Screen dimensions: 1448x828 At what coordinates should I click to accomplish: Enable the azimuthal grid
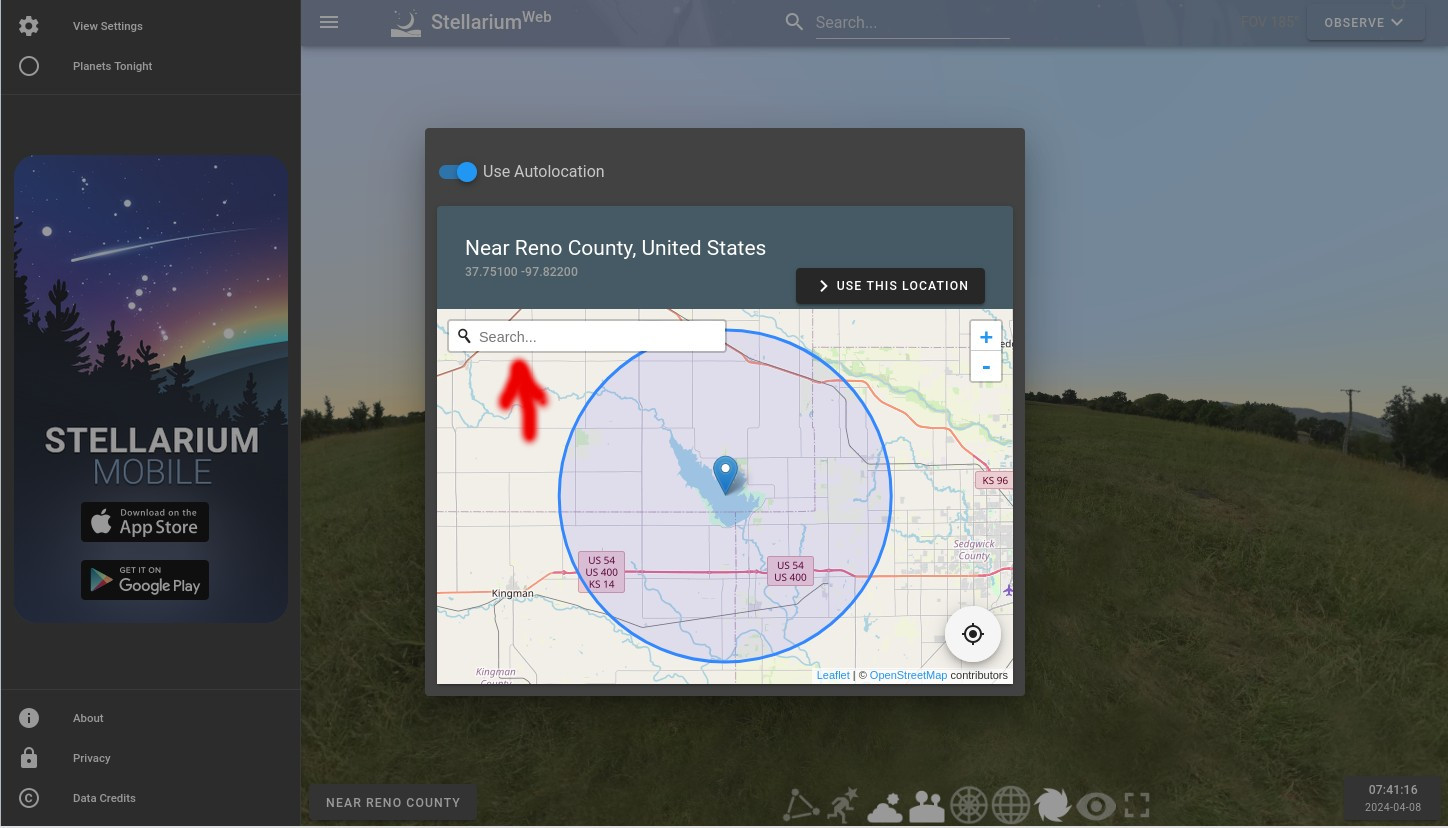click(x=968, y=805)
